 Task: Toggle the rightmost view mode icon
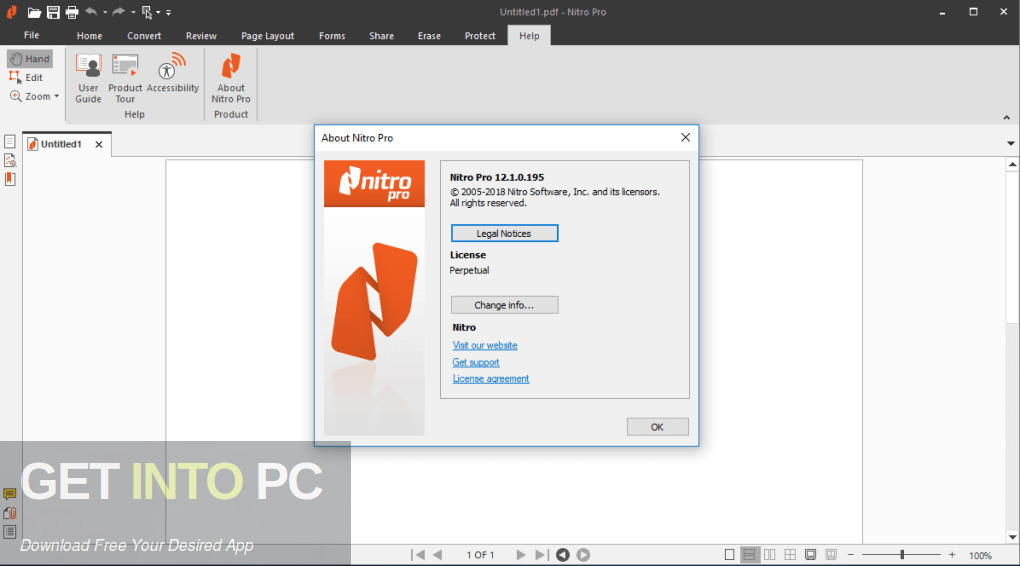(831, 555)
